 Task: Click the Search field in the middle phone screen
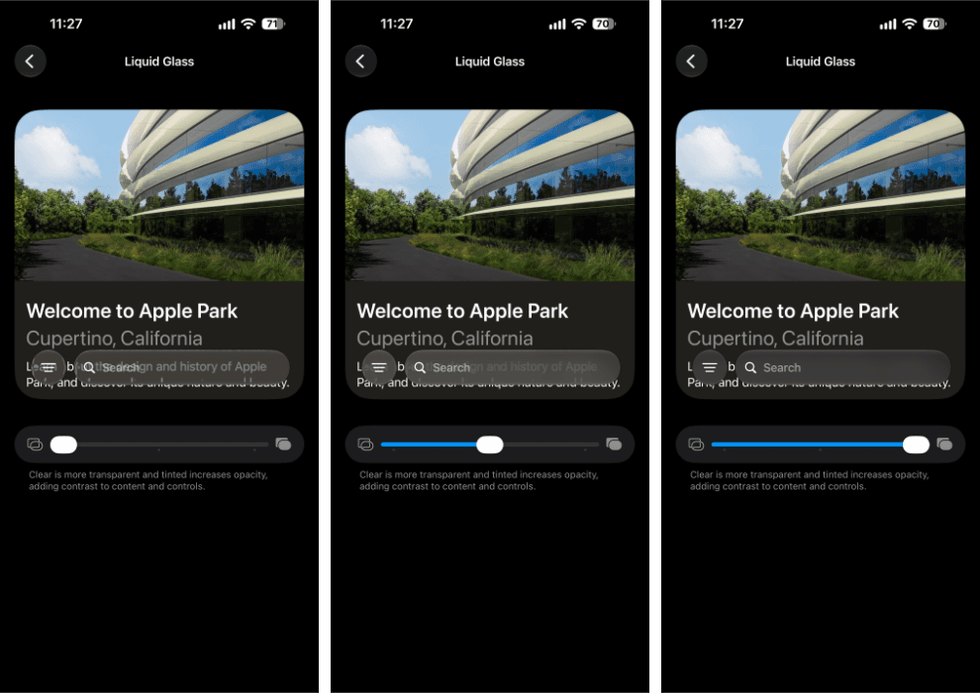(x=512, y=367)
